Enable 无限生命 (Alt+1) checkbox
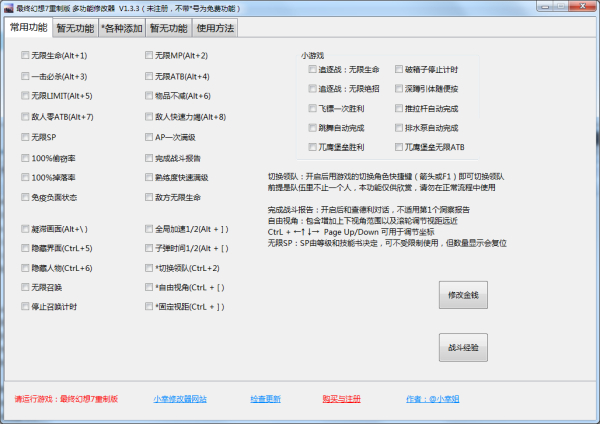Image resolution: width=600 pixels, height=424 pixels. pyautogui.click(x=25, y=56)
